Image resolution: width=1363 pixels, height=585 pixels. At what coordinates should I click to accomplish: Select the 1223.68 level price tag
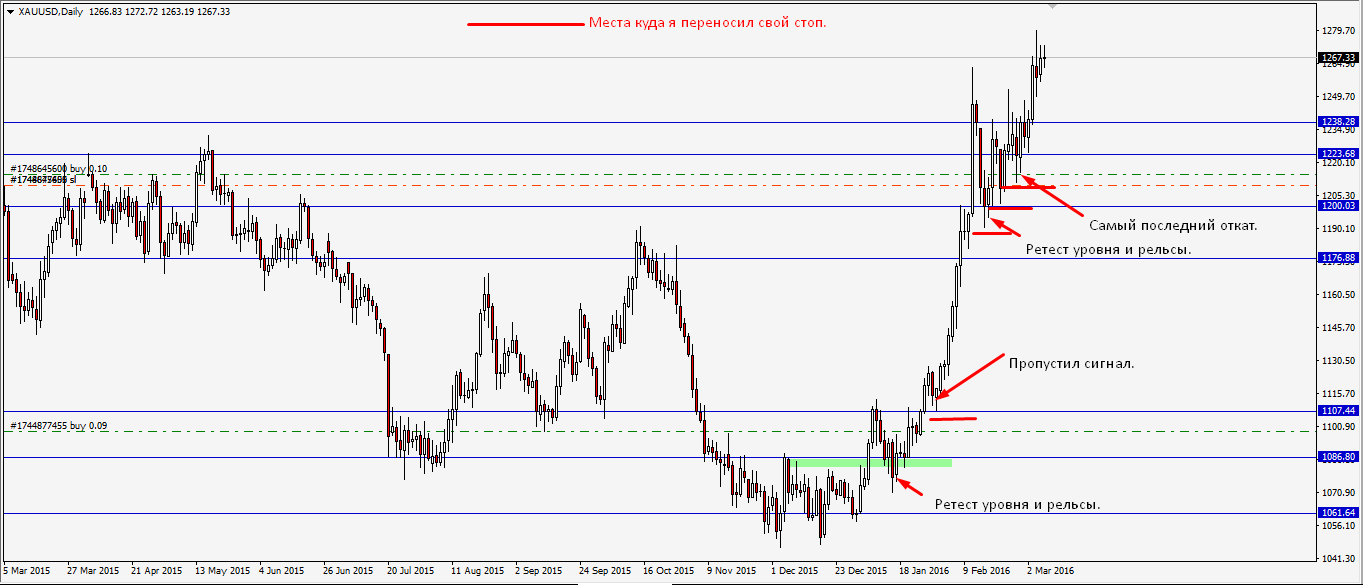pos(1337,154)
